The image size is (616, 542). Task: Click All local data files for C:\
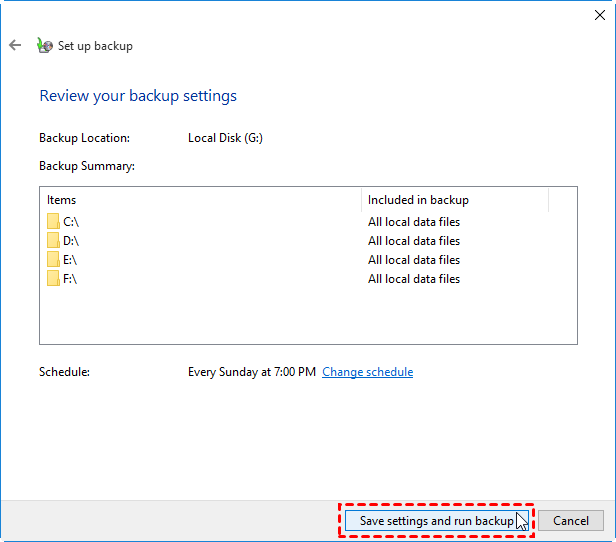[x=414, y=222]
